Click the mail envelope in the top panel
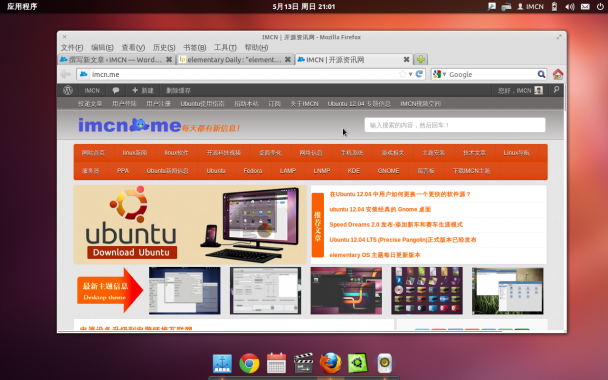 click(x=585, y=7)
